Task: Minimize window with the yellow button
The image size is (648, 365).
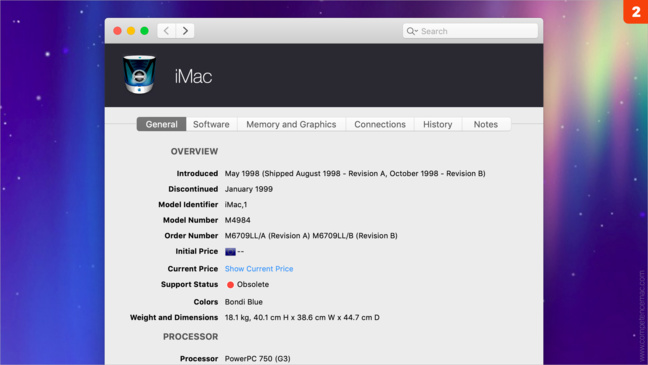Action: coord(131,31)
